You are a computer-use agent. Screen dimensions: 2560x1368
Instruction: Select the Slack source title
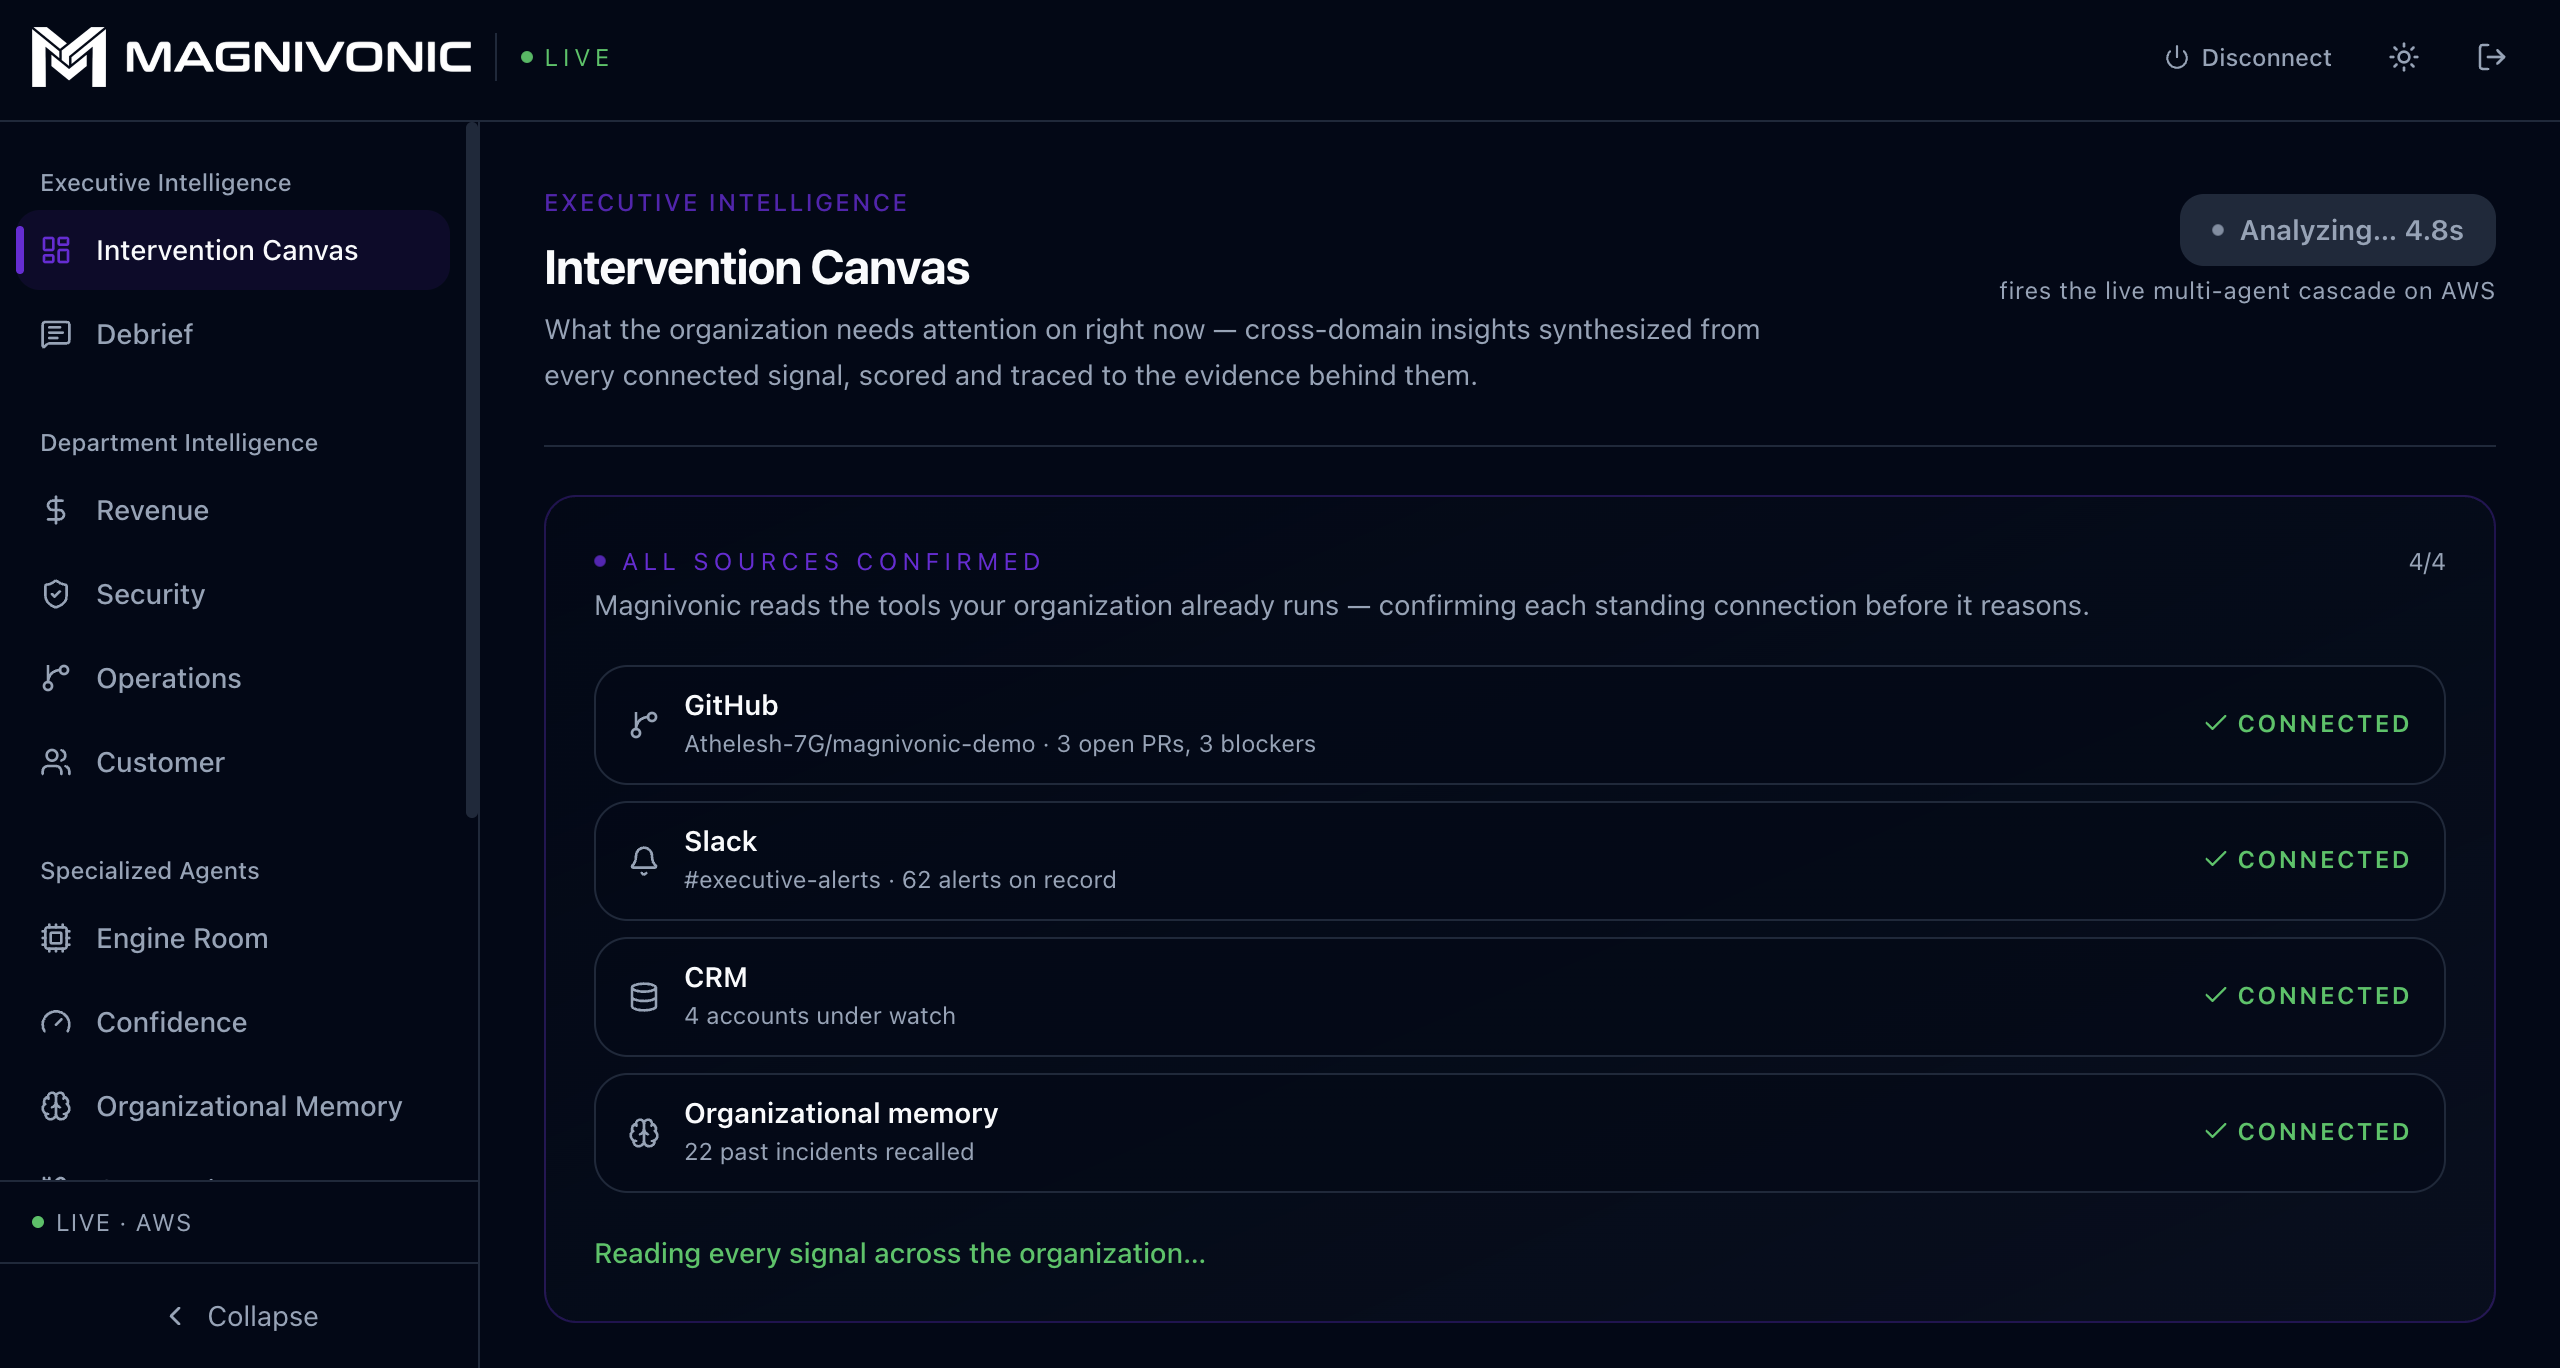[720, 841]
